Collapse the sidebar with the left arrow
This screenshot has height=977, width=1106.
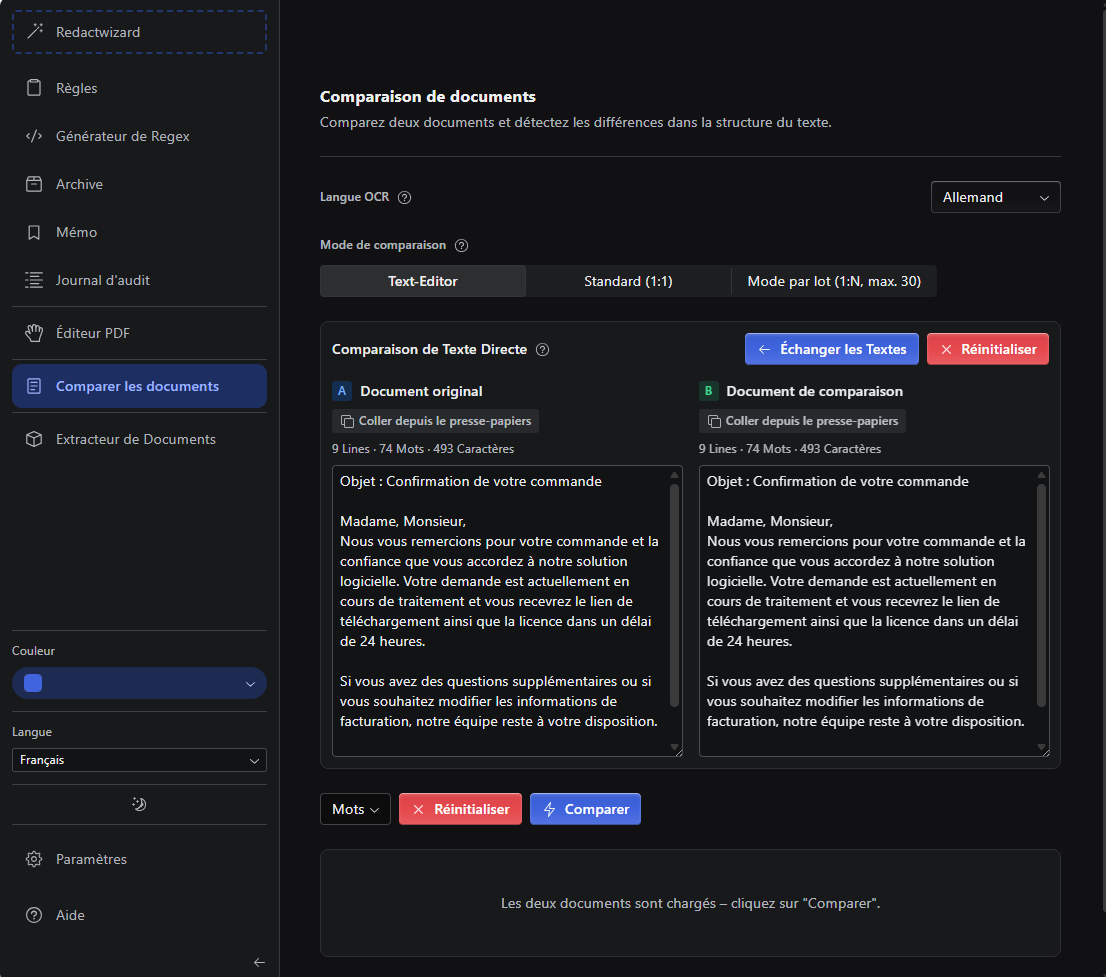pyautogui.click(x=259, y=962)
